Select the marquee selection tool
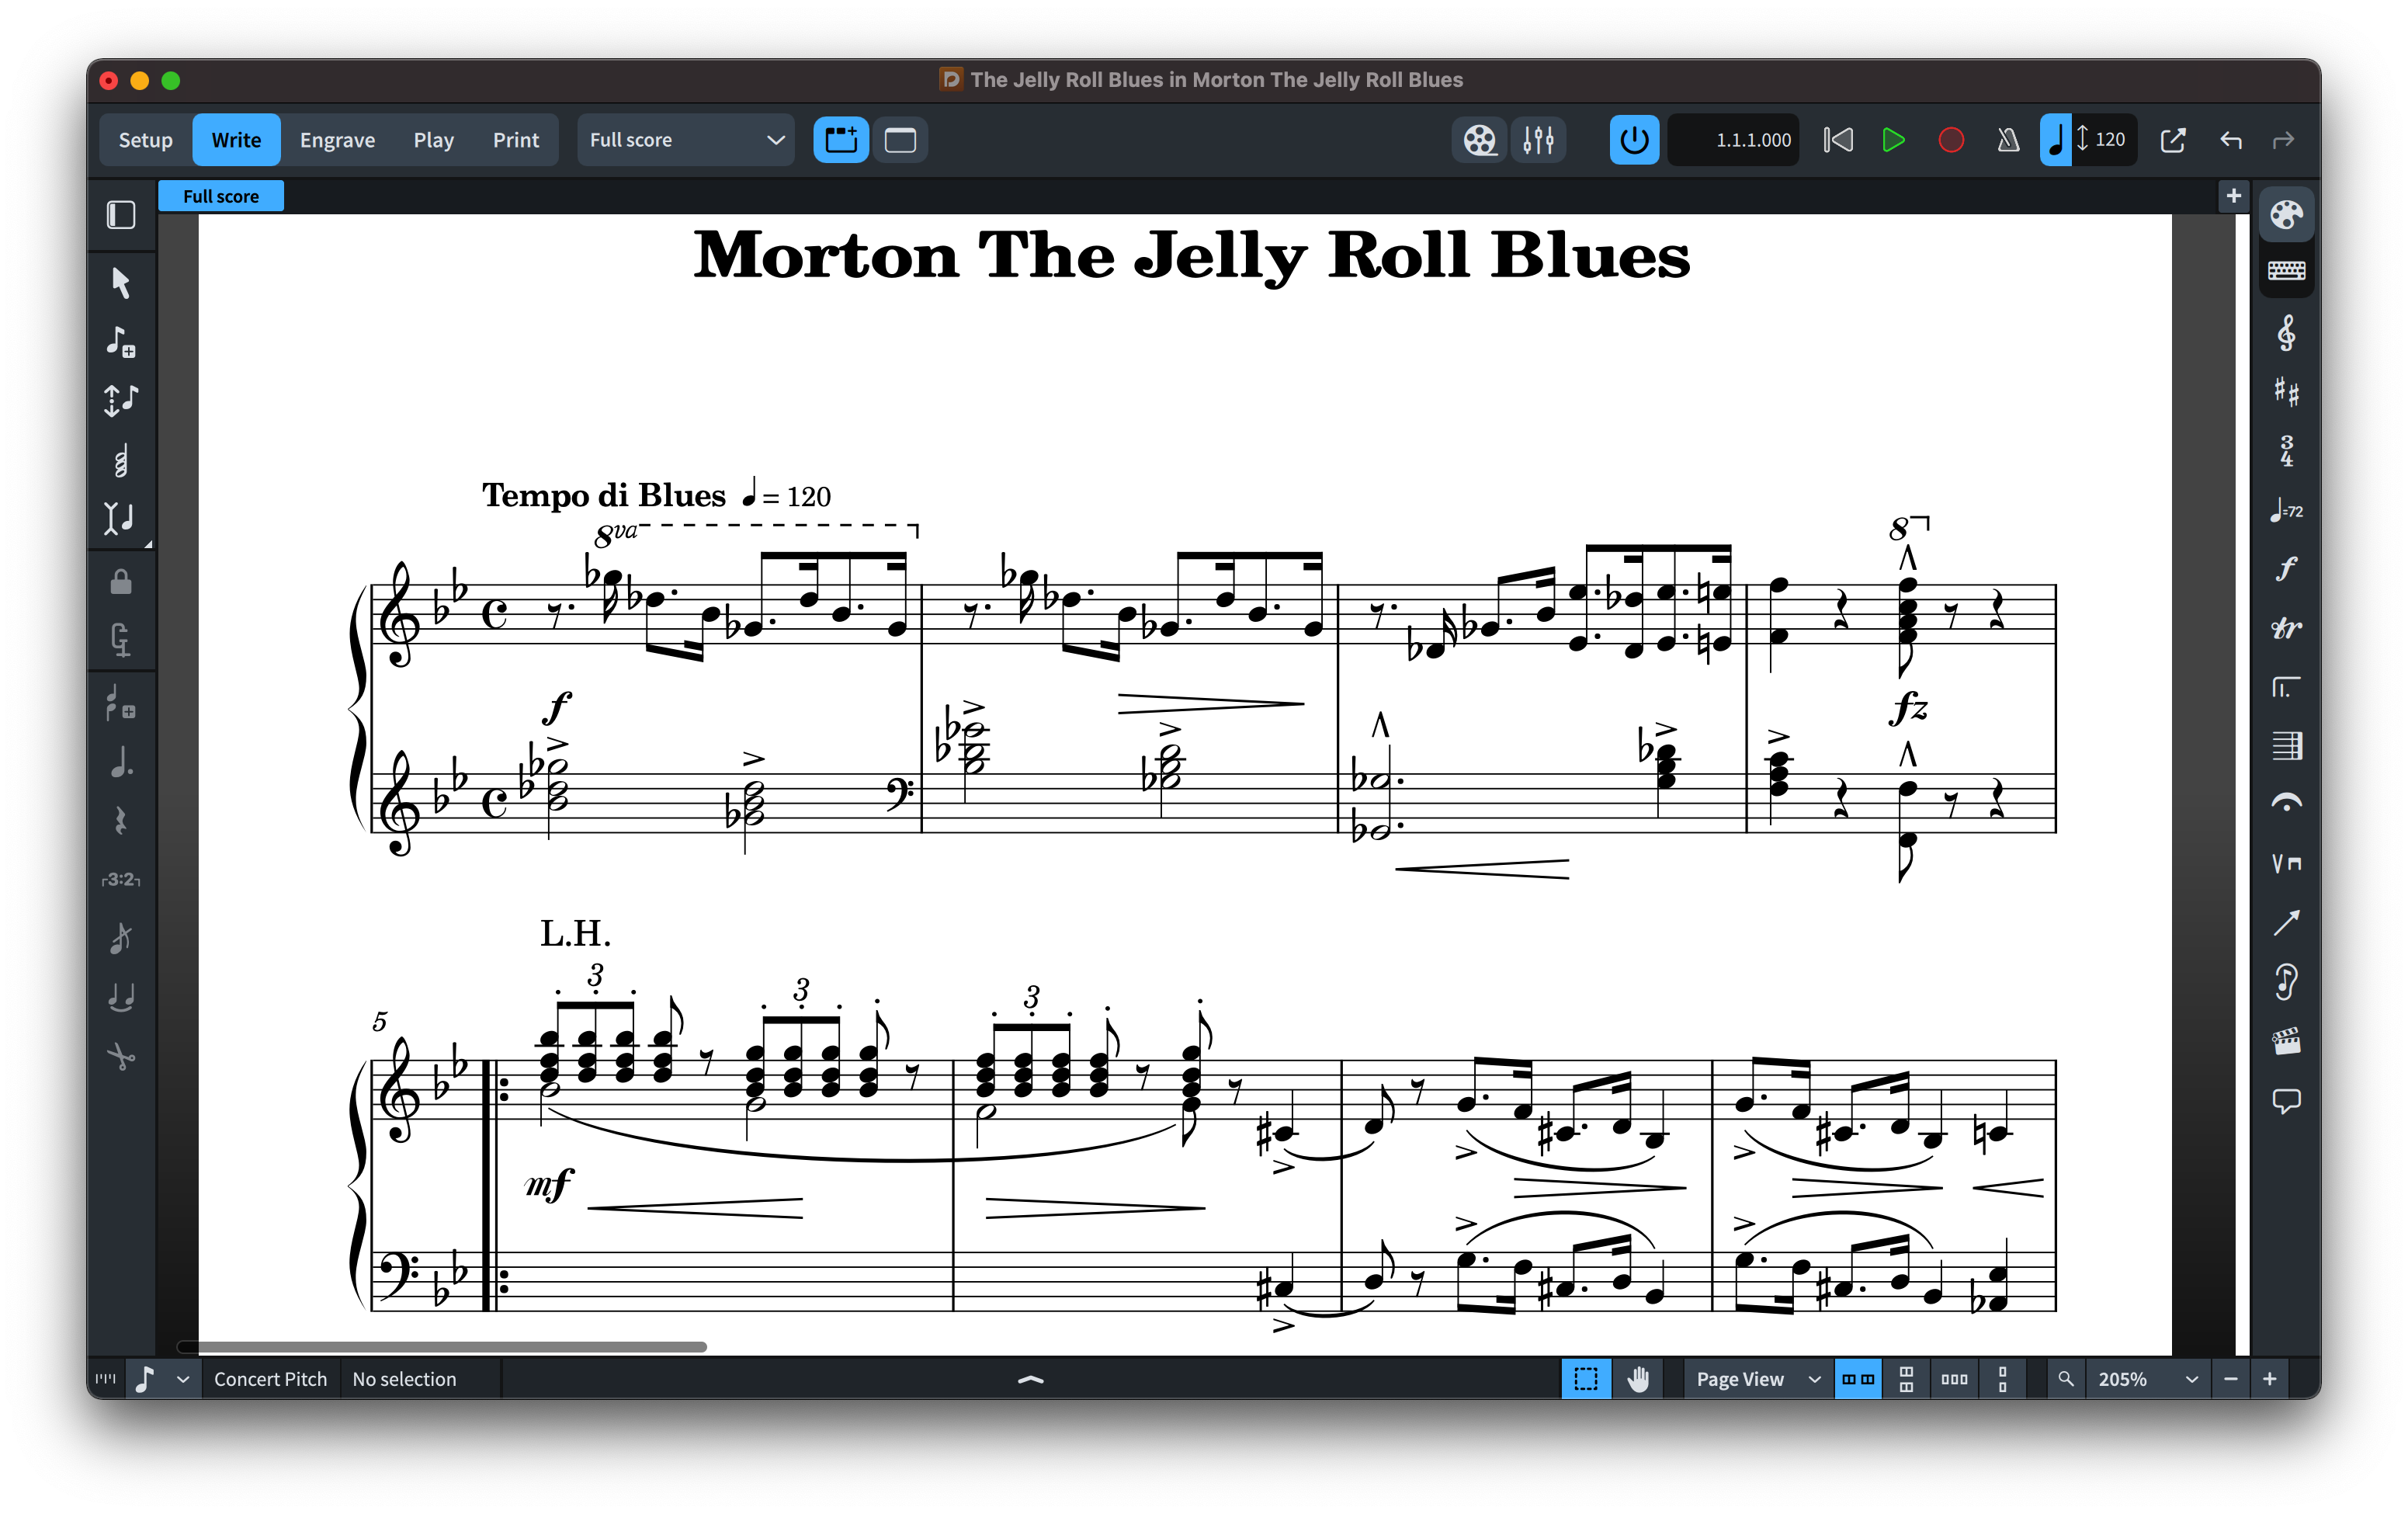 1585,1379
